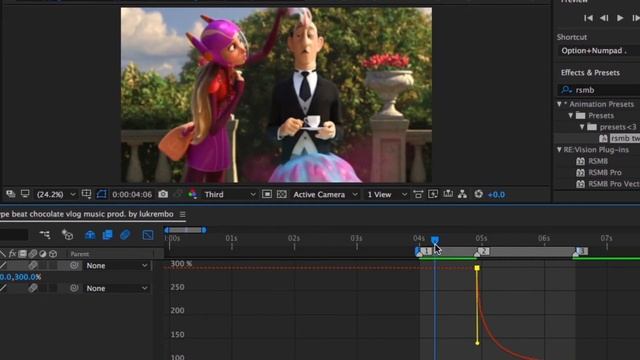Show channel and color management settings
Image resolution: width=640 pixels, height=360 pixels.
tap(193, 194)
